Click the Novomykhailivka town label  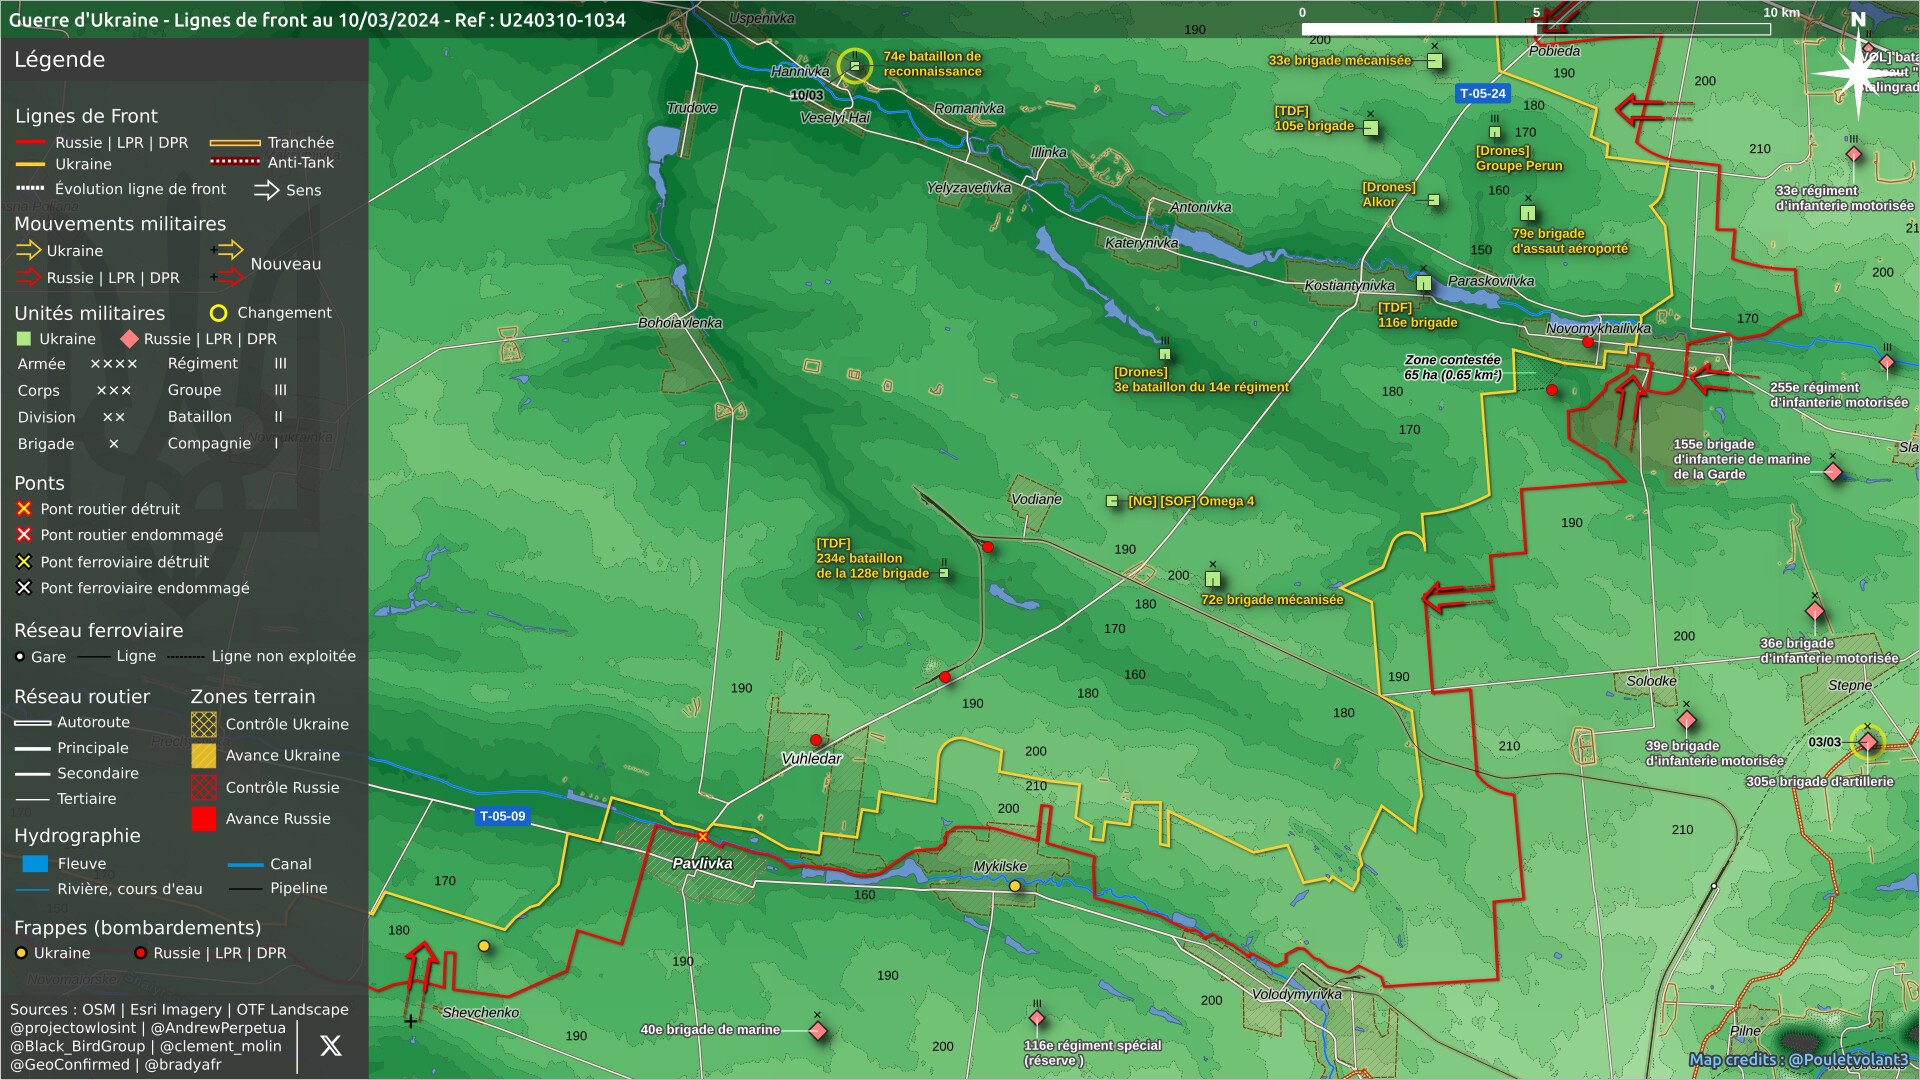1598,328
